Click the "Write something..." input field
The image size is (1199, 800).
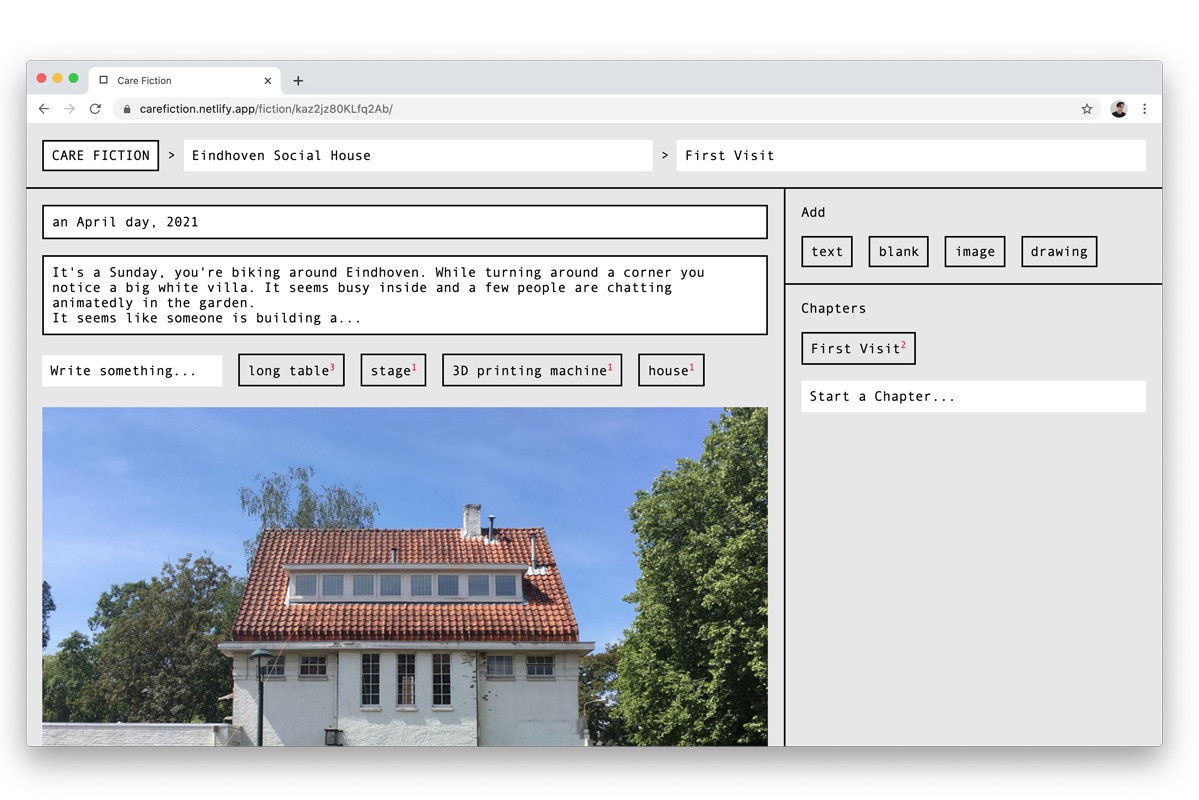pyautogui.click(x=132, y=371)
